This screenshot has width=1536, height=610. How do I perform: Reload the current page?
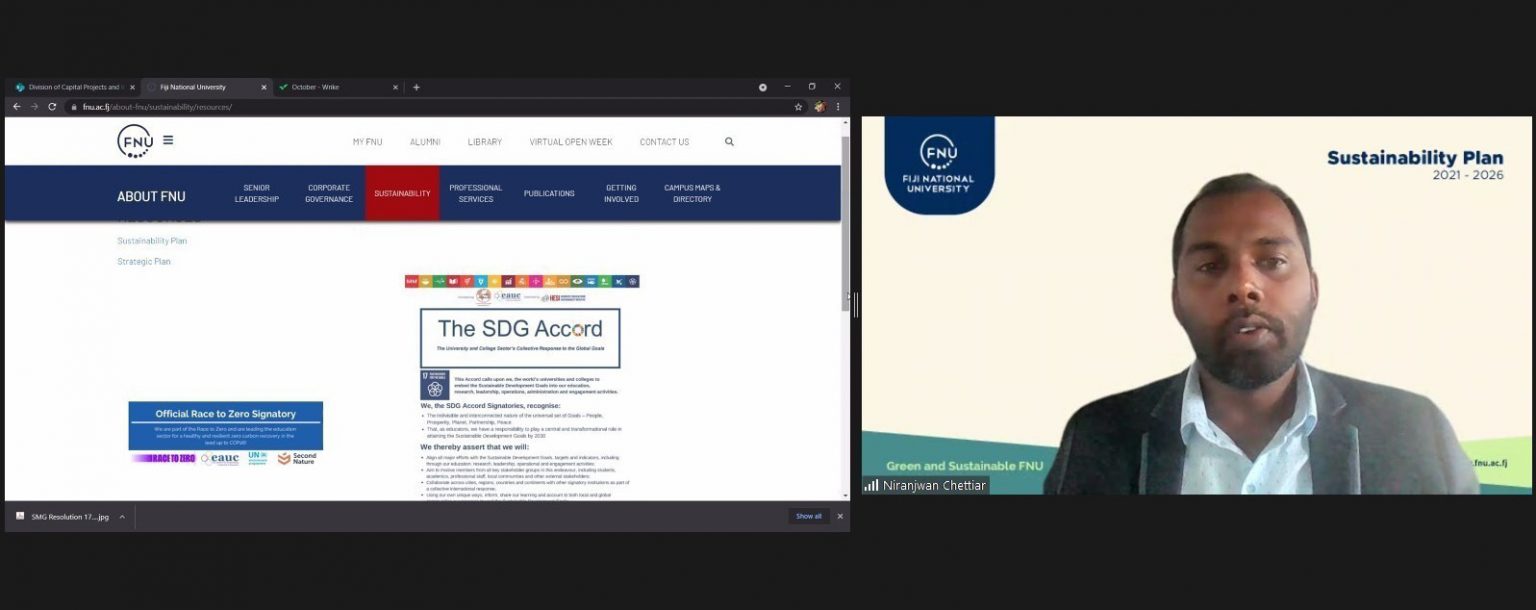click(x=52, y=107)
